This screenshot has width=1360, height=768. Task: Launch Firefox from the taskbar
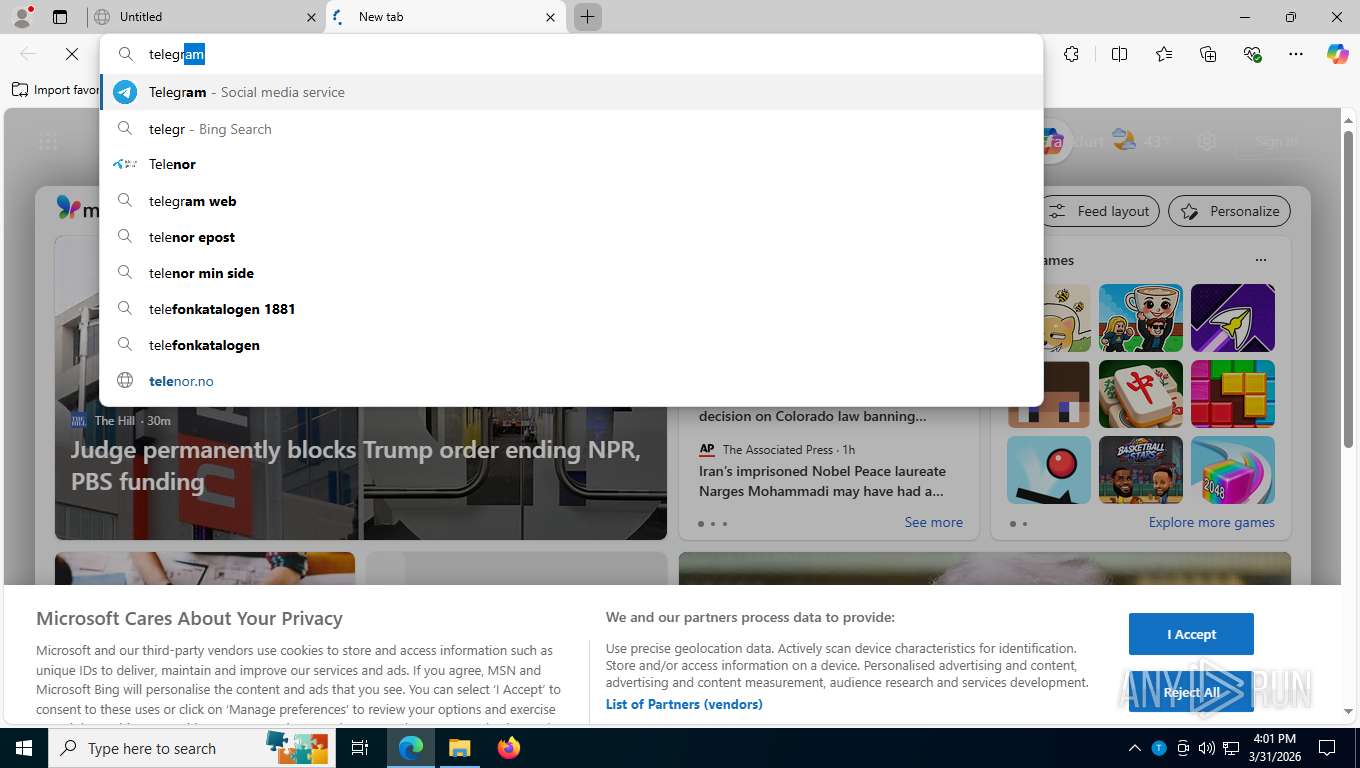pyautogui.click(x=508, y=748)
